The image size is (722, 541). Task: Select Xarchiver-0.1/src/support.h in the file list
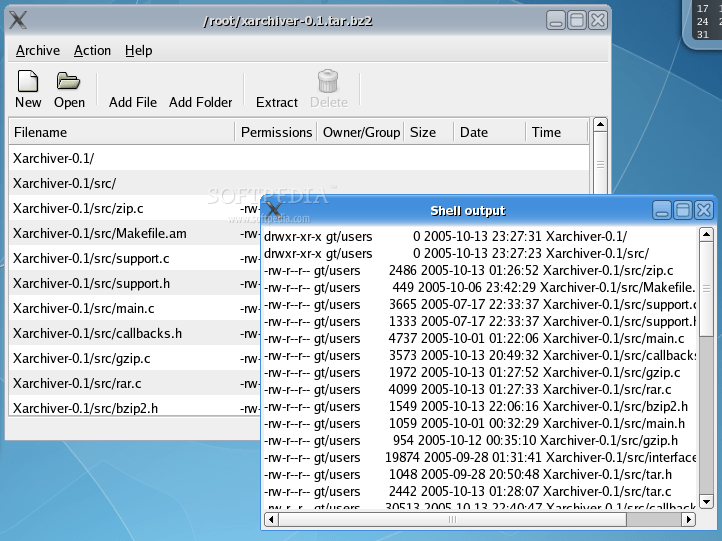(x=135, y=283)
